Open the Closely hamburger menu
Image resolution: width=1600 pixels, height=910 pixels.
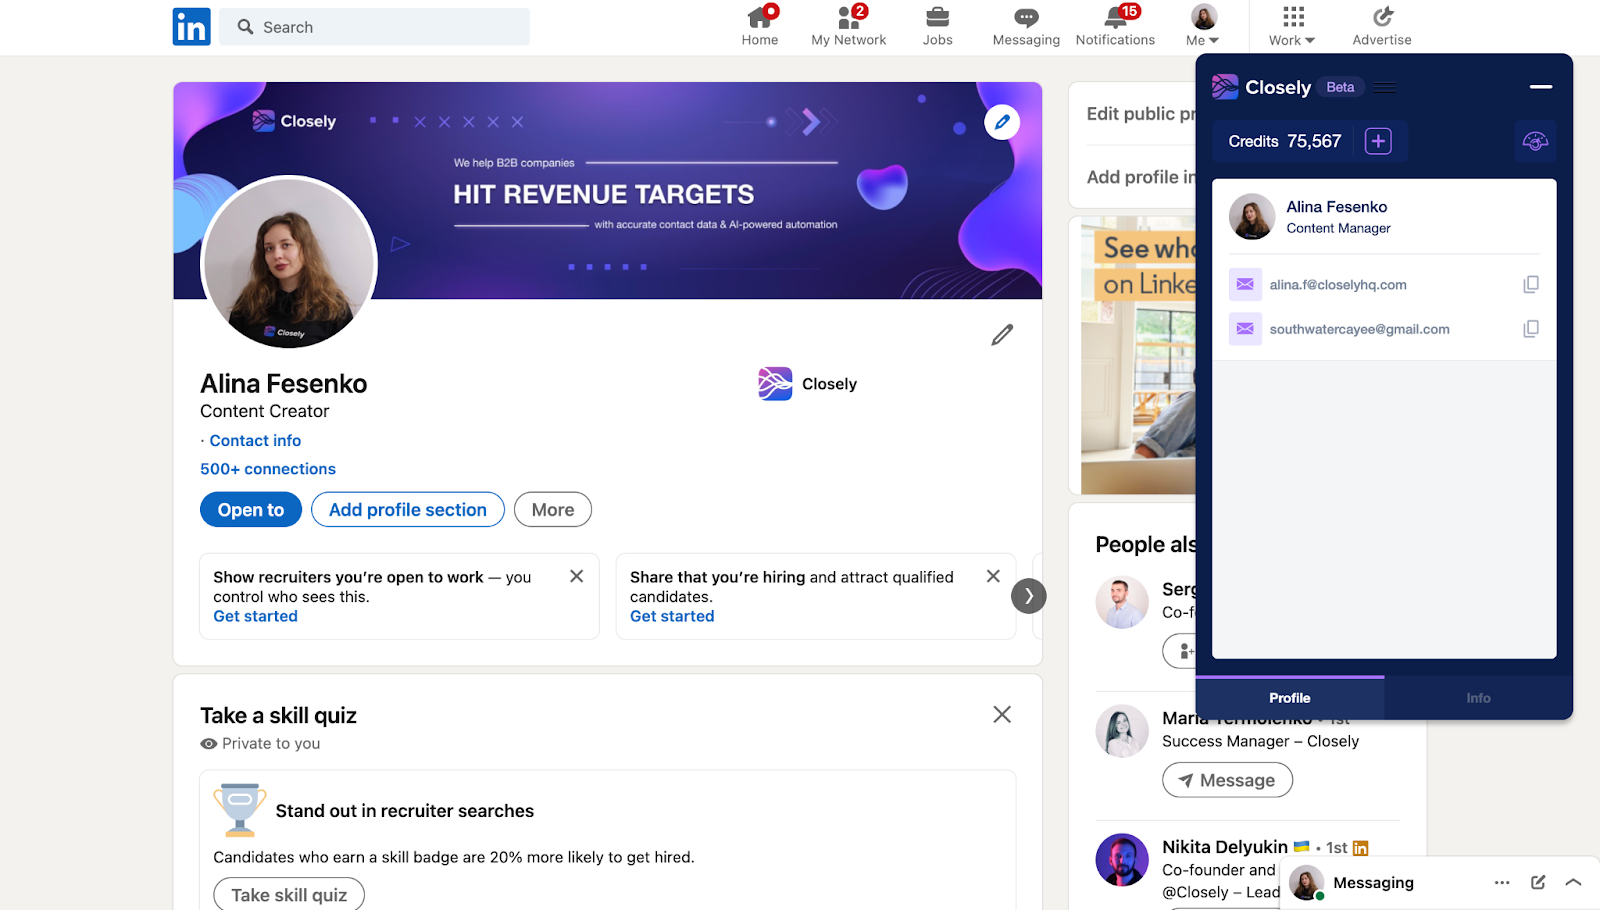[x=1385, y=88]
